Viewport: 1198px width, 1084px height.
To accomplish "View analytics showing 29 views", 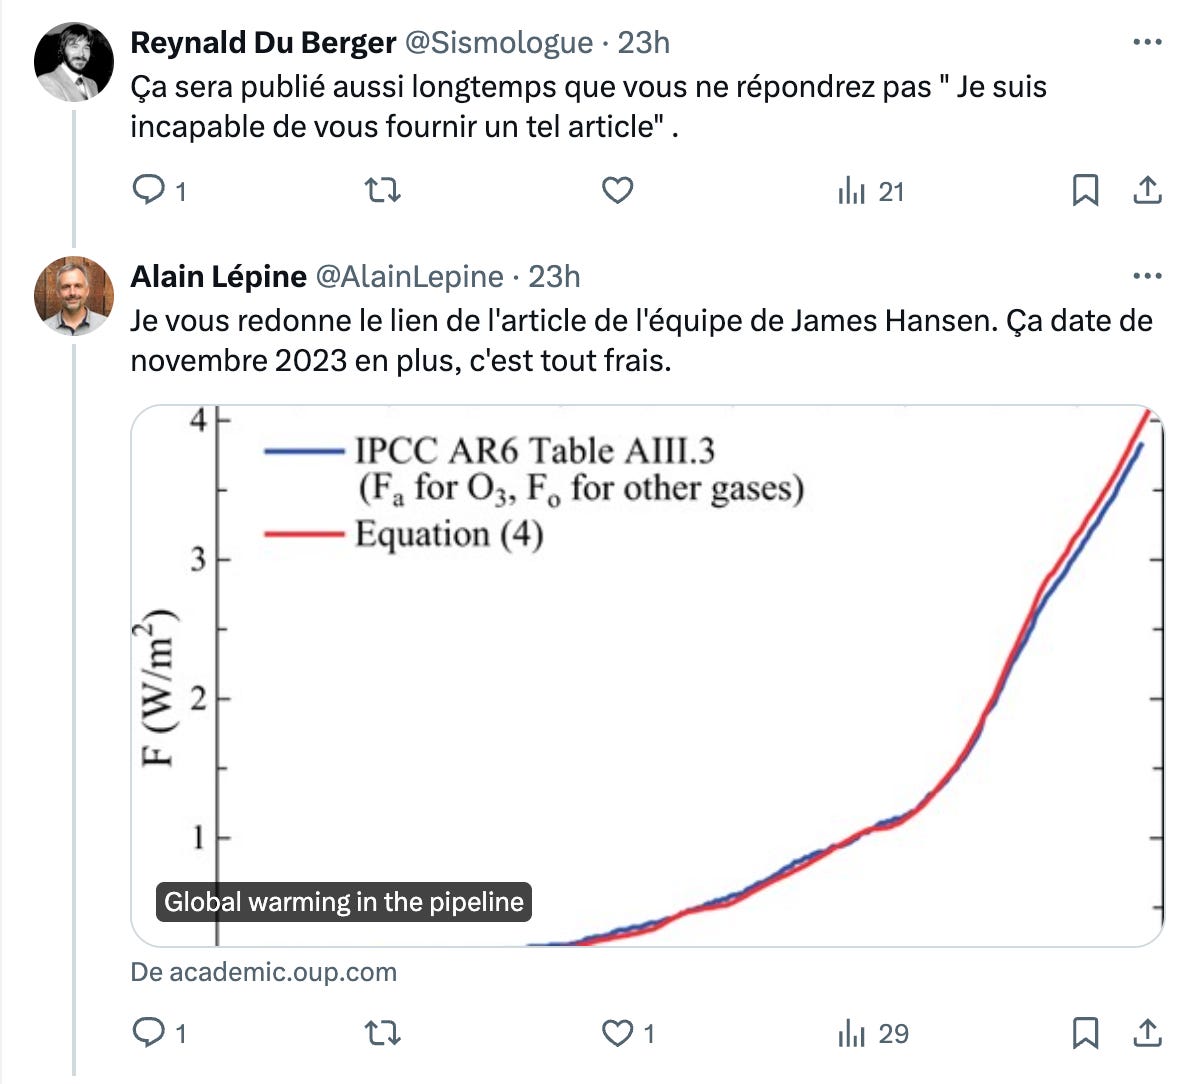I will pyautogui.click(x=873, y=1034).
